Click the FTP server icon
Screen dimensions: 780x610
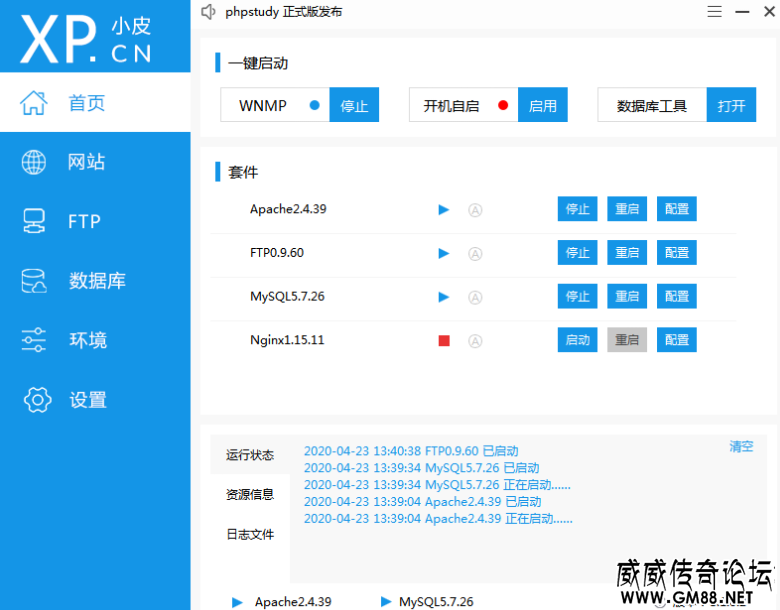pyautogui.click(x=34, y=221)
